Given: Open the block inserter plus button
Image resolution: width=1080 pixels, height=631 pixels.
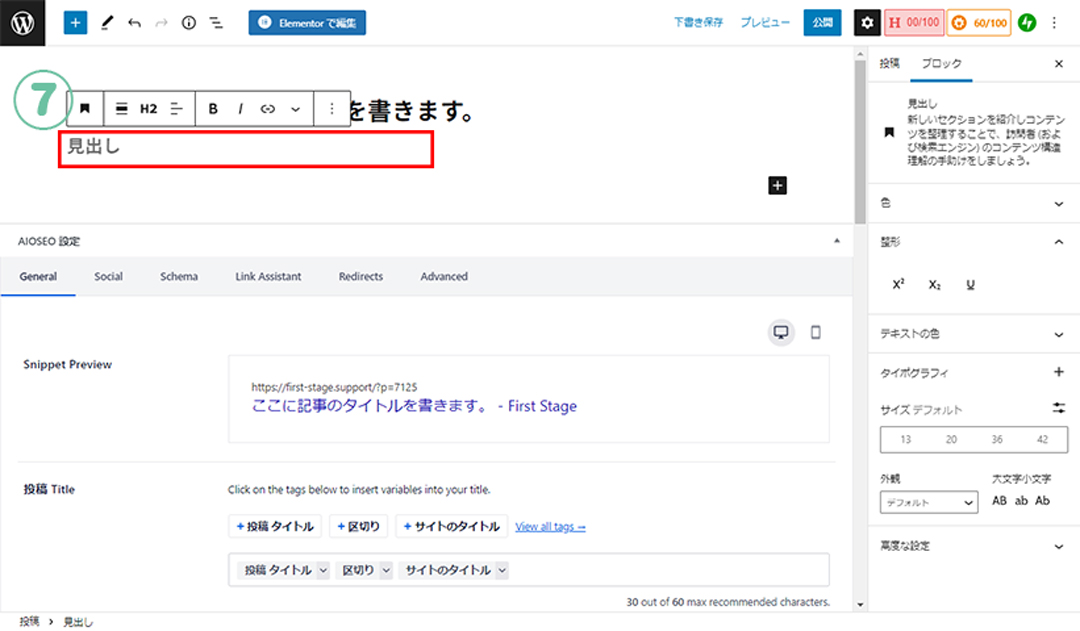Looking at the screenshot, I should [x=76, y=22].
